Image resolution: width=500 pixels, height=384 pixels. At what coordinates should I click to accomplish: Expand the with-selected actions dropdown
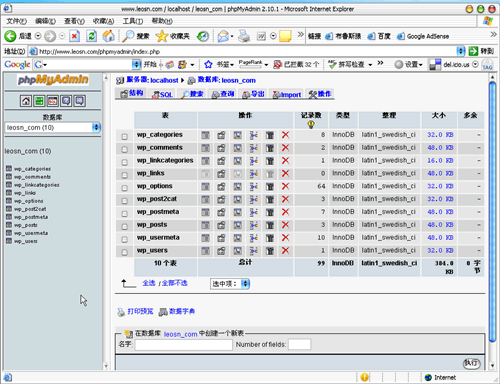click(x=230, y=284)
